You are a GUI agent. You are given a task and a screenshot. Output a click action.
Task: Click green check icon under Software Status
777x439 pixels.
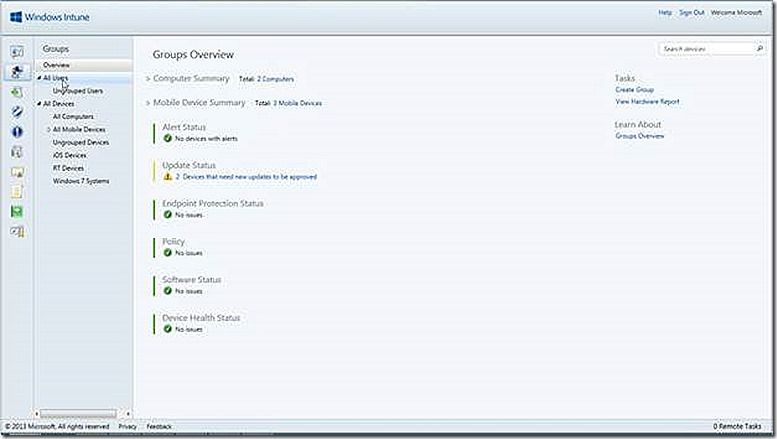(167, 291)
